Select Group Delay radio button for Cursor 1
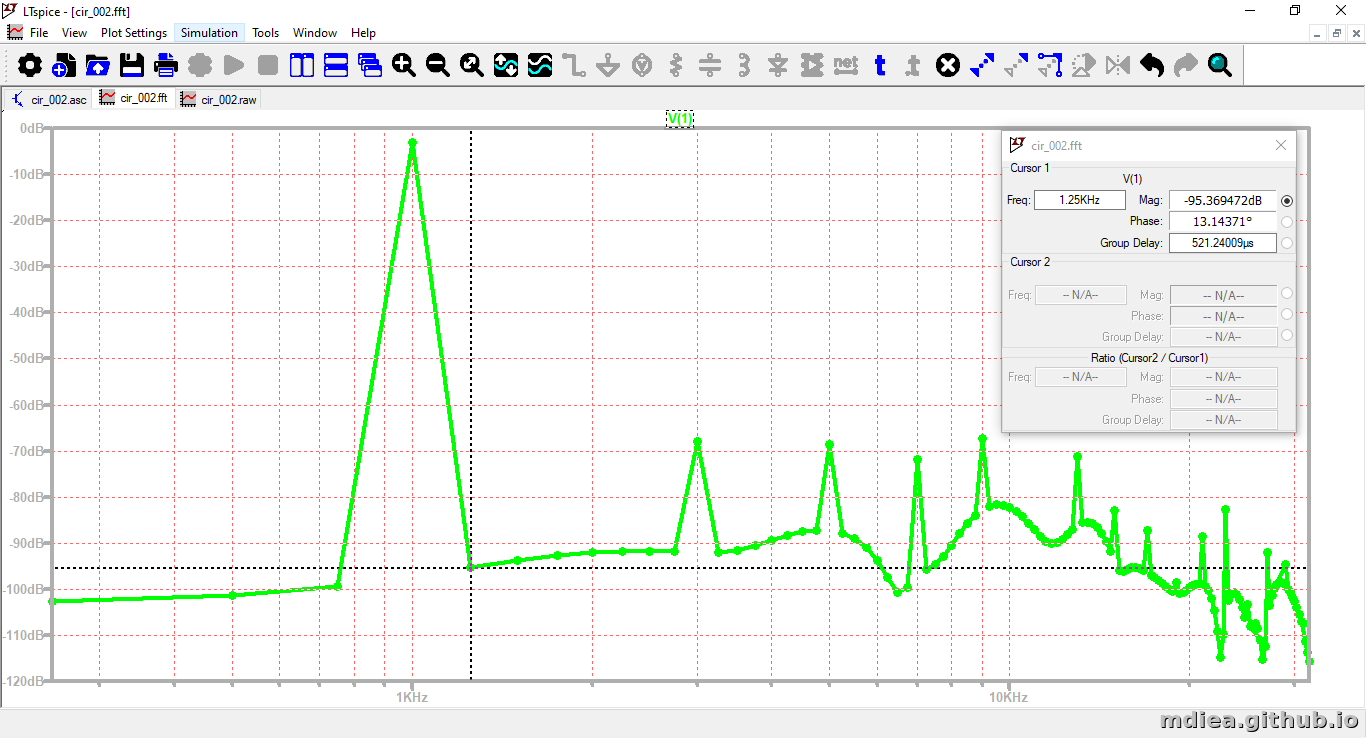Screen dimensions: 1366x738 [x=1287, y=243]
